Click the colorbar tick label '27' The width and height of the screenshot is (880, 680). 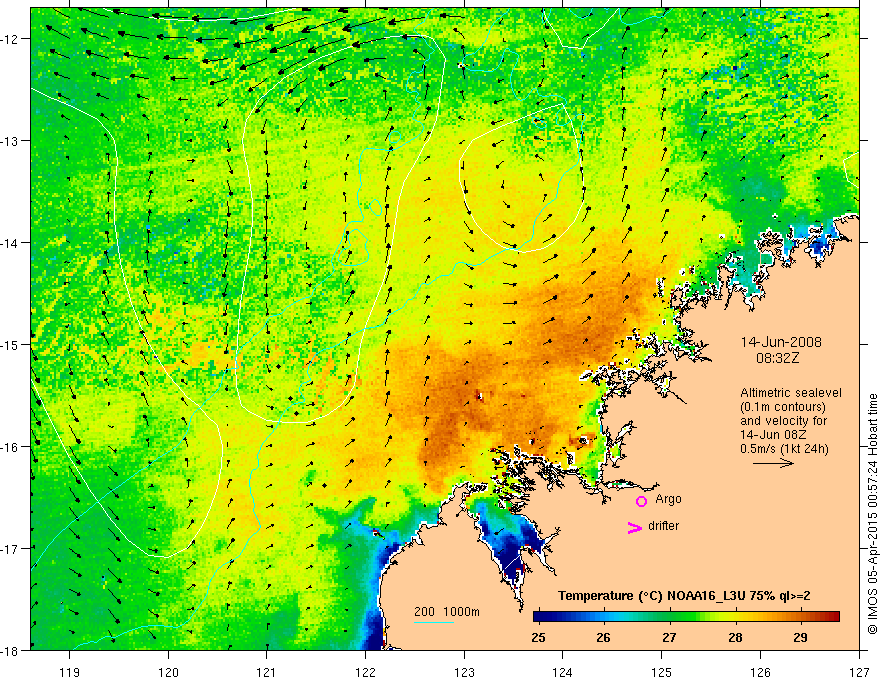[x=669, y=638]
